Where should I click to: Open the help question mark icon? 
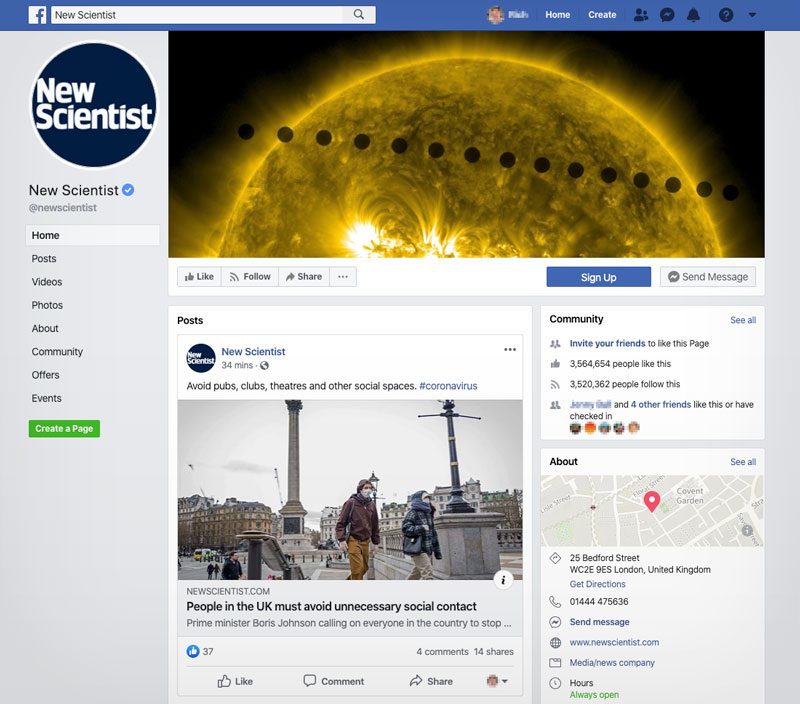coord(726,15)
